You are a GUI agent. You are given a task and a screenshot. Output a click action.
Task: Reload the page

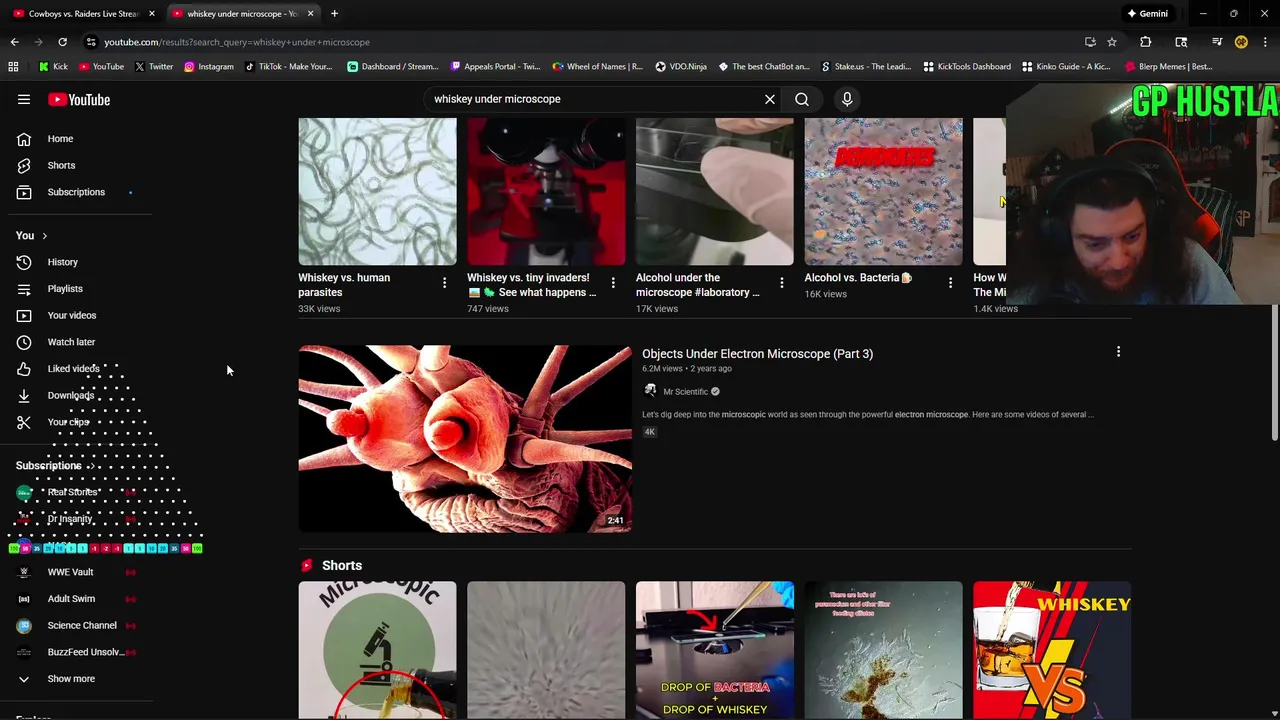coord(62,42)
